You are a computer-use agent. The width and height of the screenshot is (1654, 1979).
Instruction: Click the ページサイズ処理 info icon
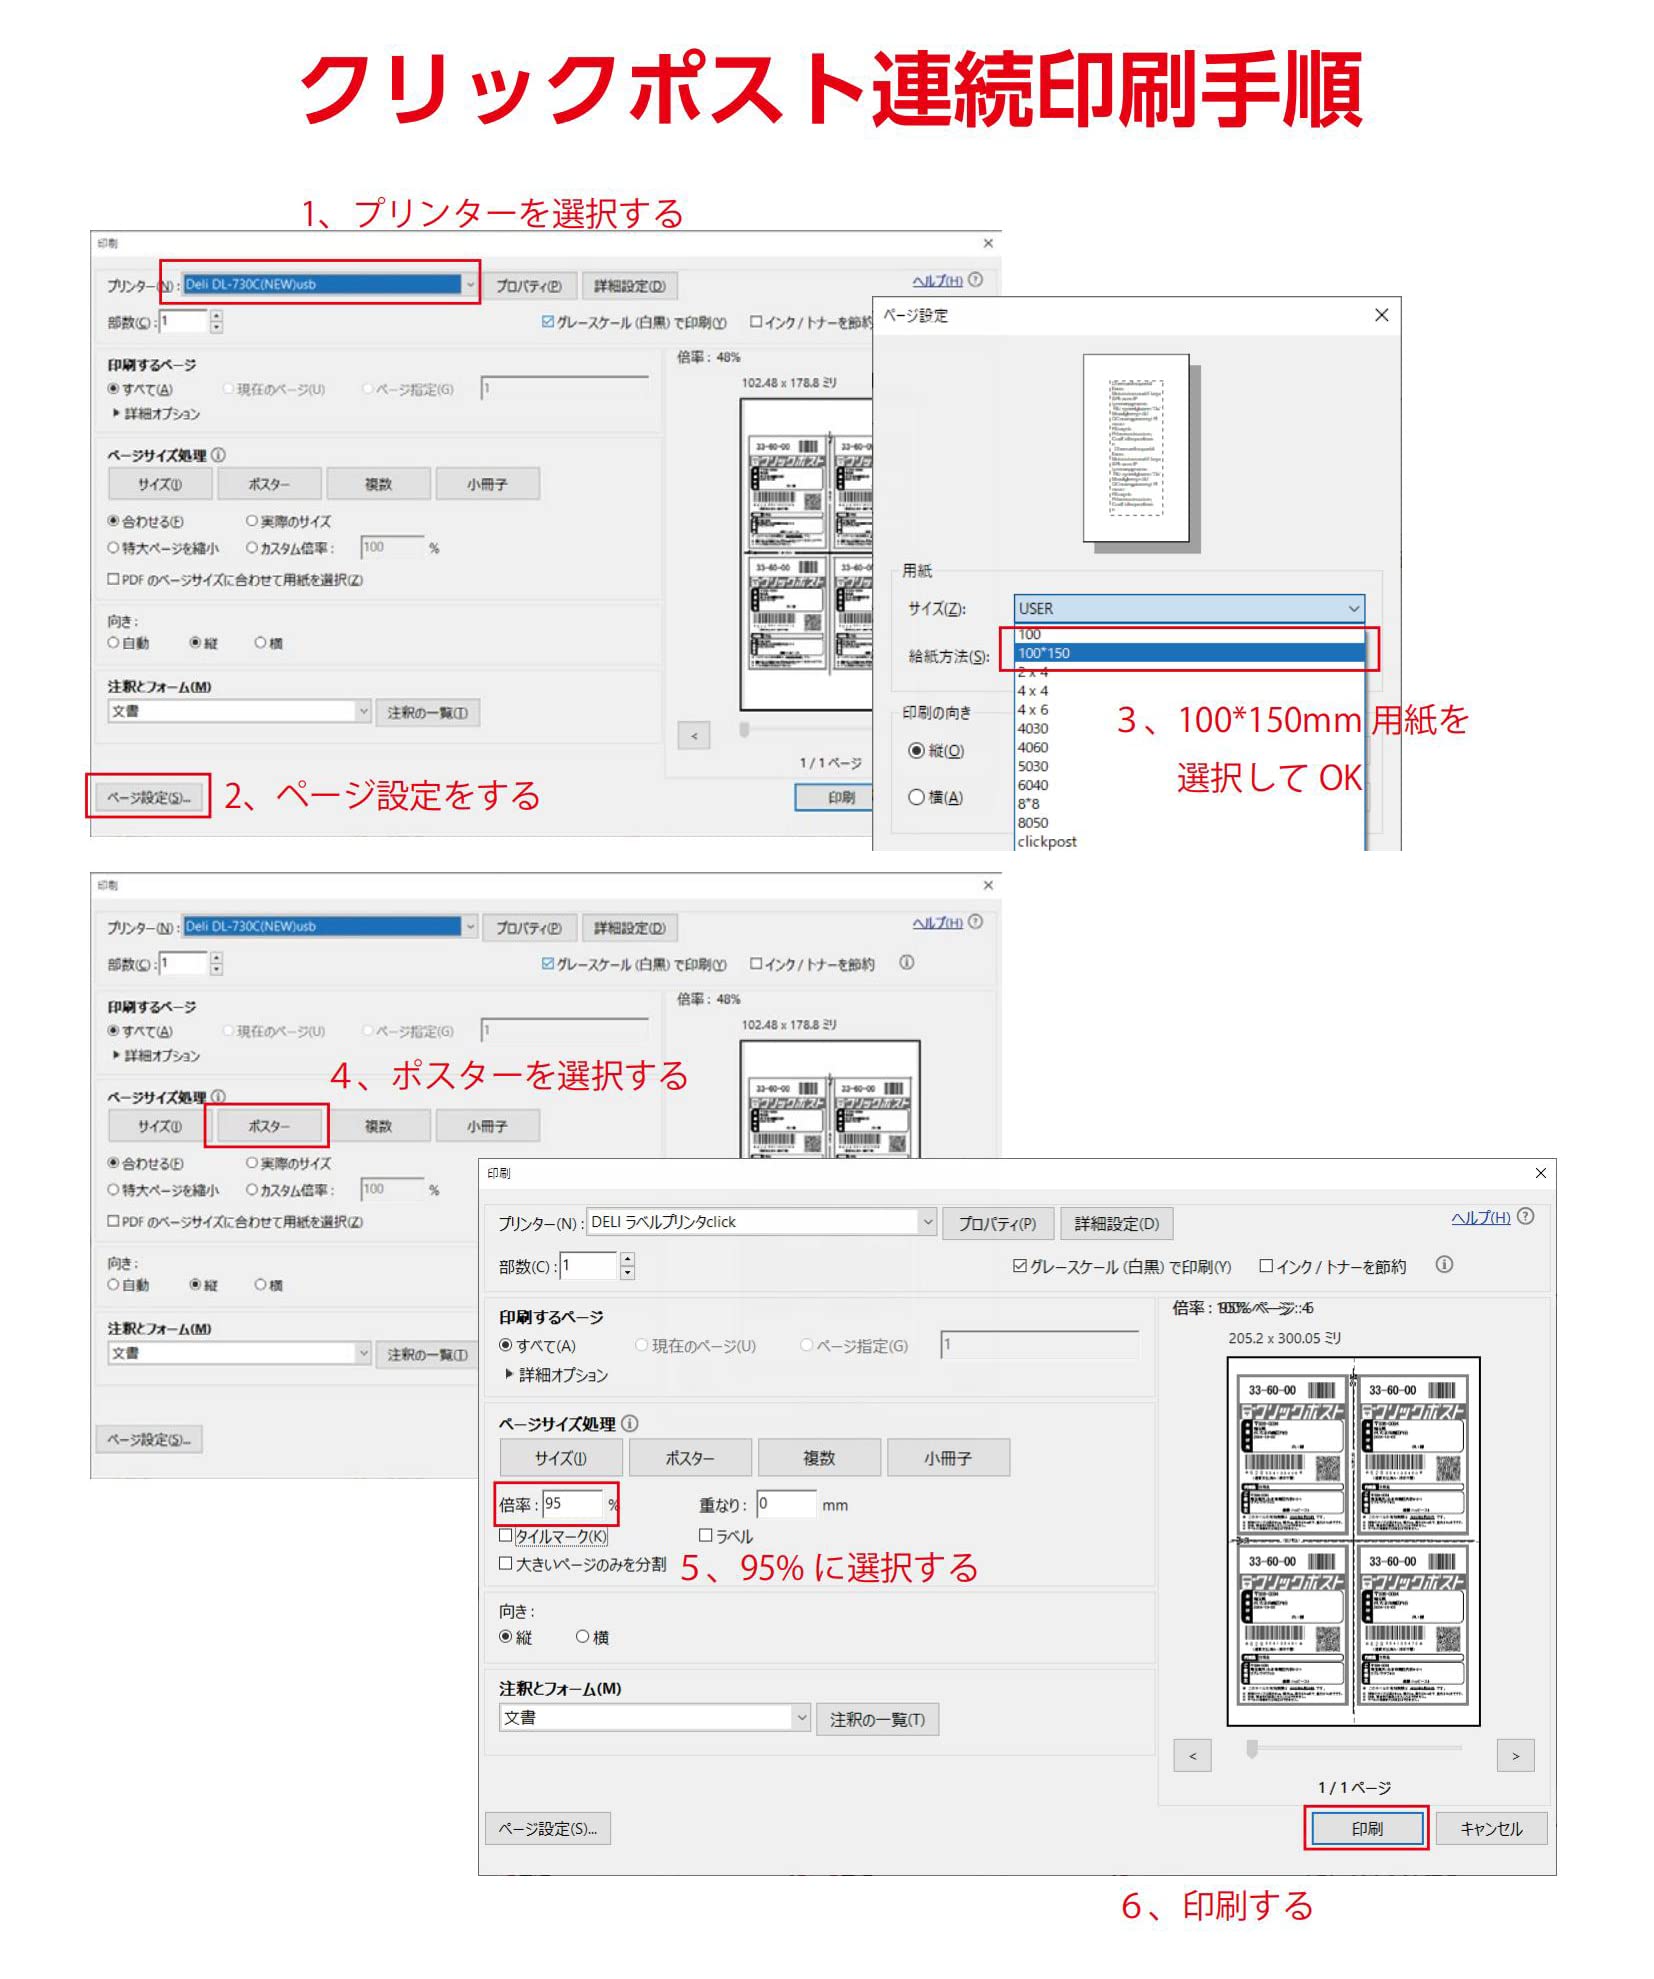point(631,1423)
